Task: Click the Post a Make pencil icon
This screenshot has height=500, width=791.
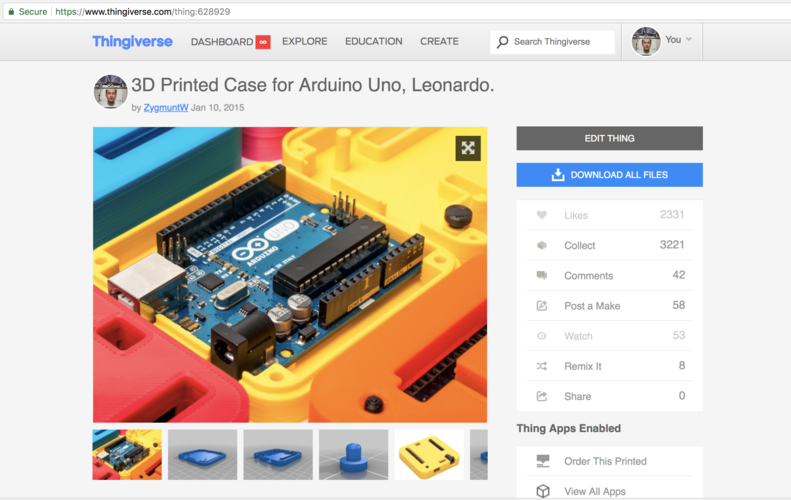Action: [541, 306]
